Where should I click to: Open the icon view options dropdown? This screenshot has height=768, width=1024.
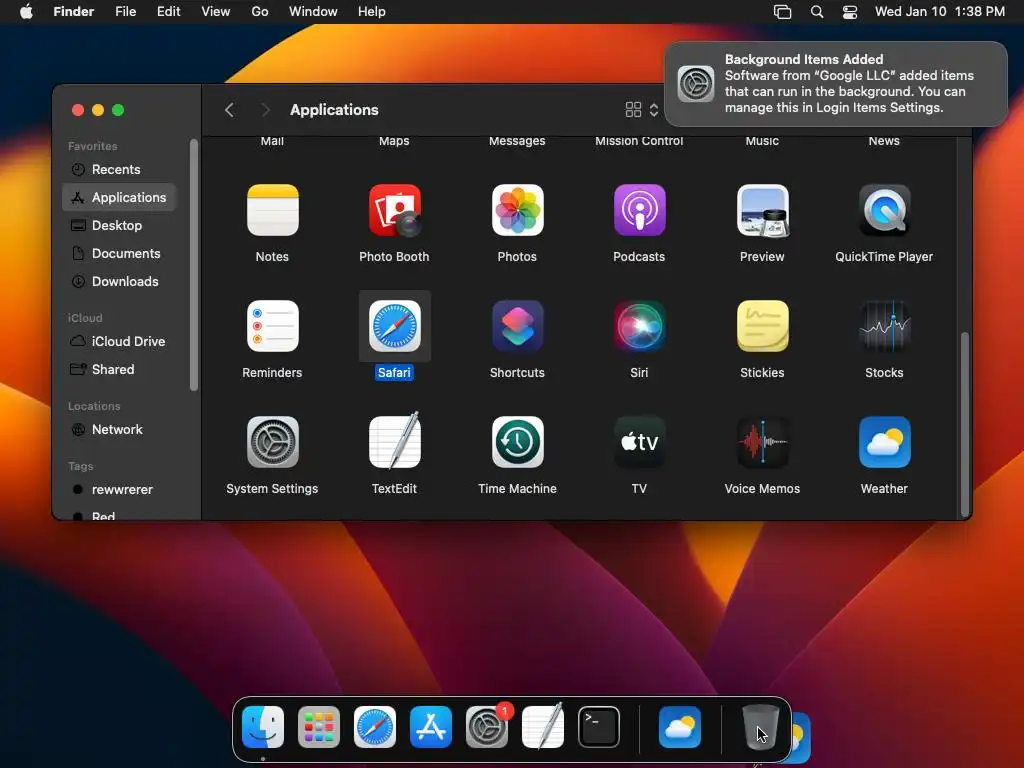pos(642,110)
